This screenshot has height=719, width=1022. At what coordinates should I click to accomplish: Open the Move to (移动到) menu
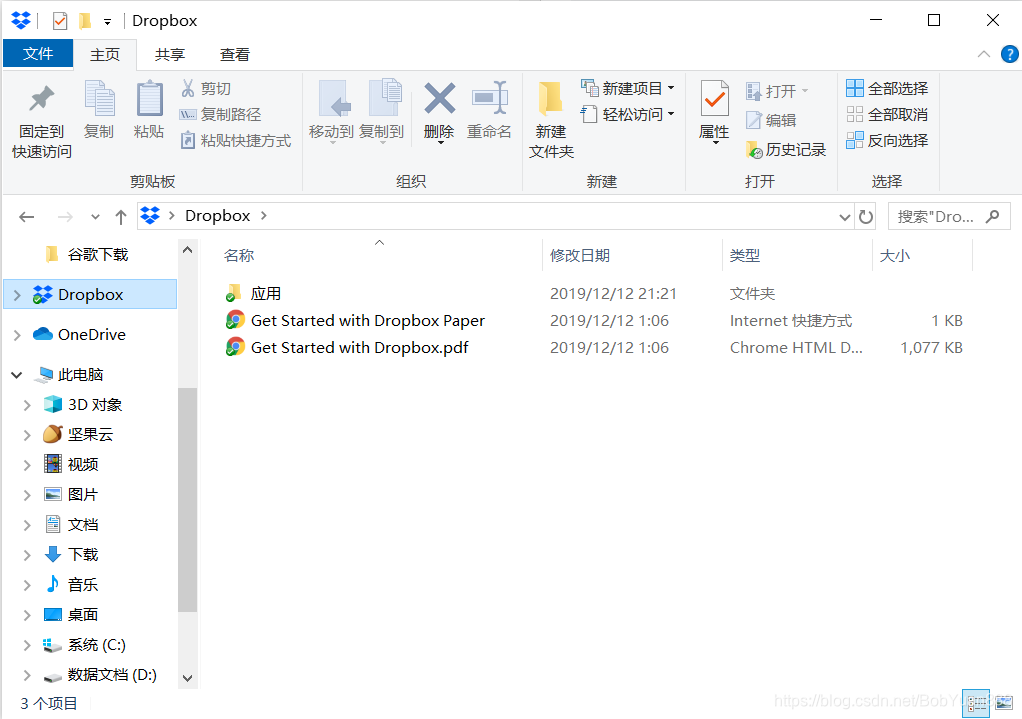[331, 111]
